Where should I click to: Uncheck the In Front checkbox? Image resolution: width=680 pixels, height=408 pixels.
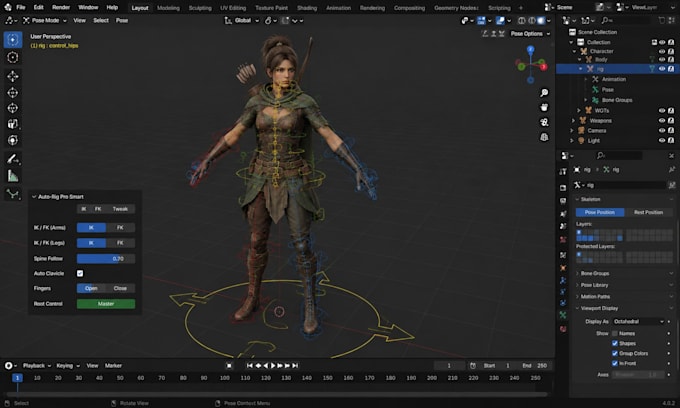click(x=615, y=363)
